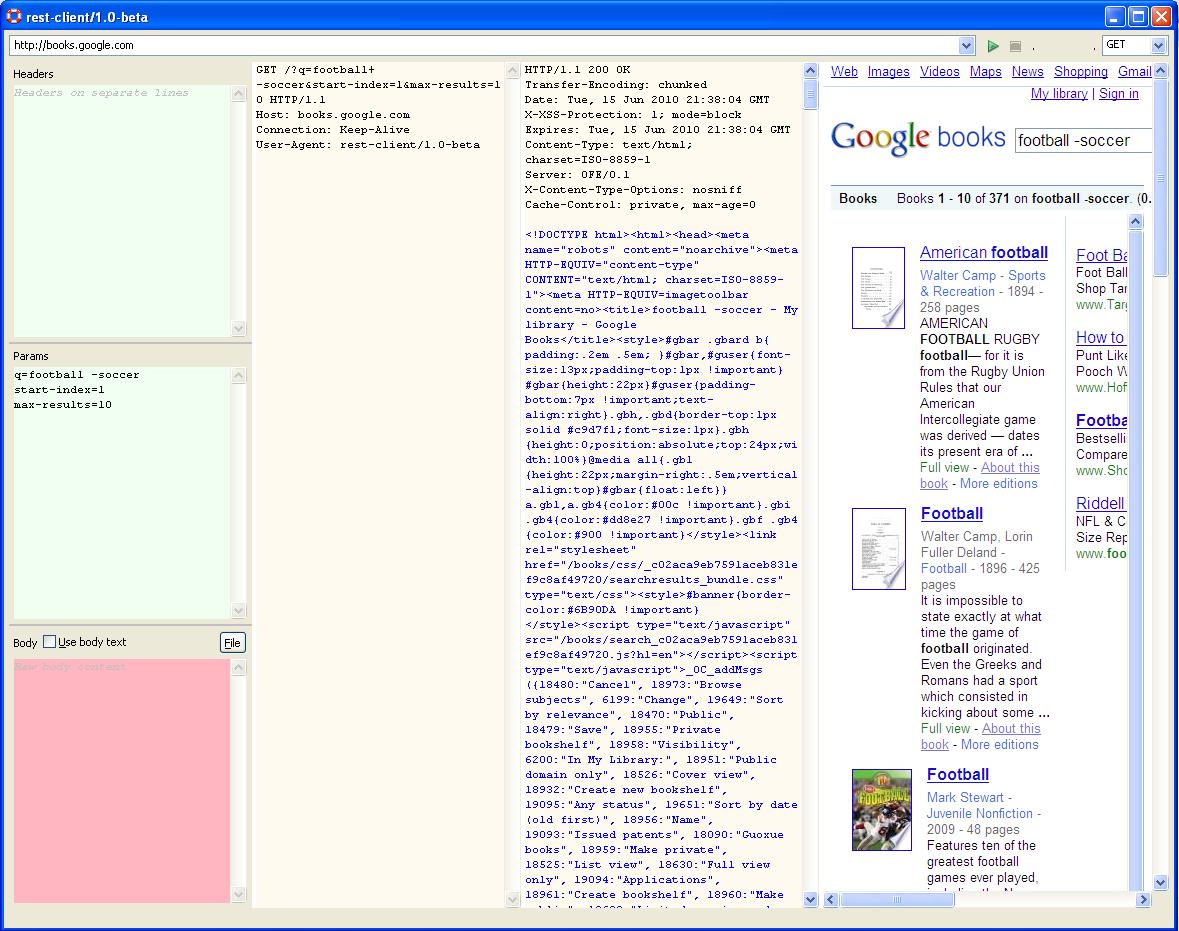Open the American football book title link
The width and height of the screenshot is (1179, 931).
[x=984, y=253]
